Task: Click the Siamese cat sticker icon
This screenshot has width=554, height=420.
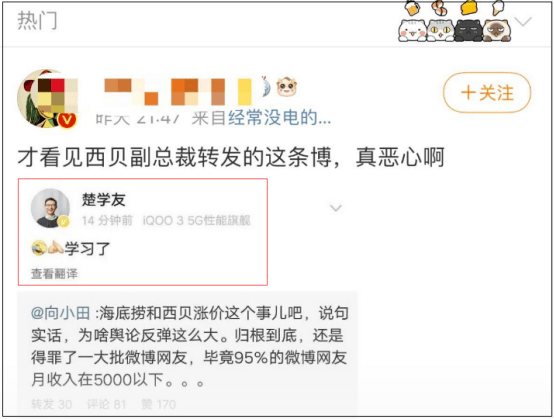Action: point(496,24)
